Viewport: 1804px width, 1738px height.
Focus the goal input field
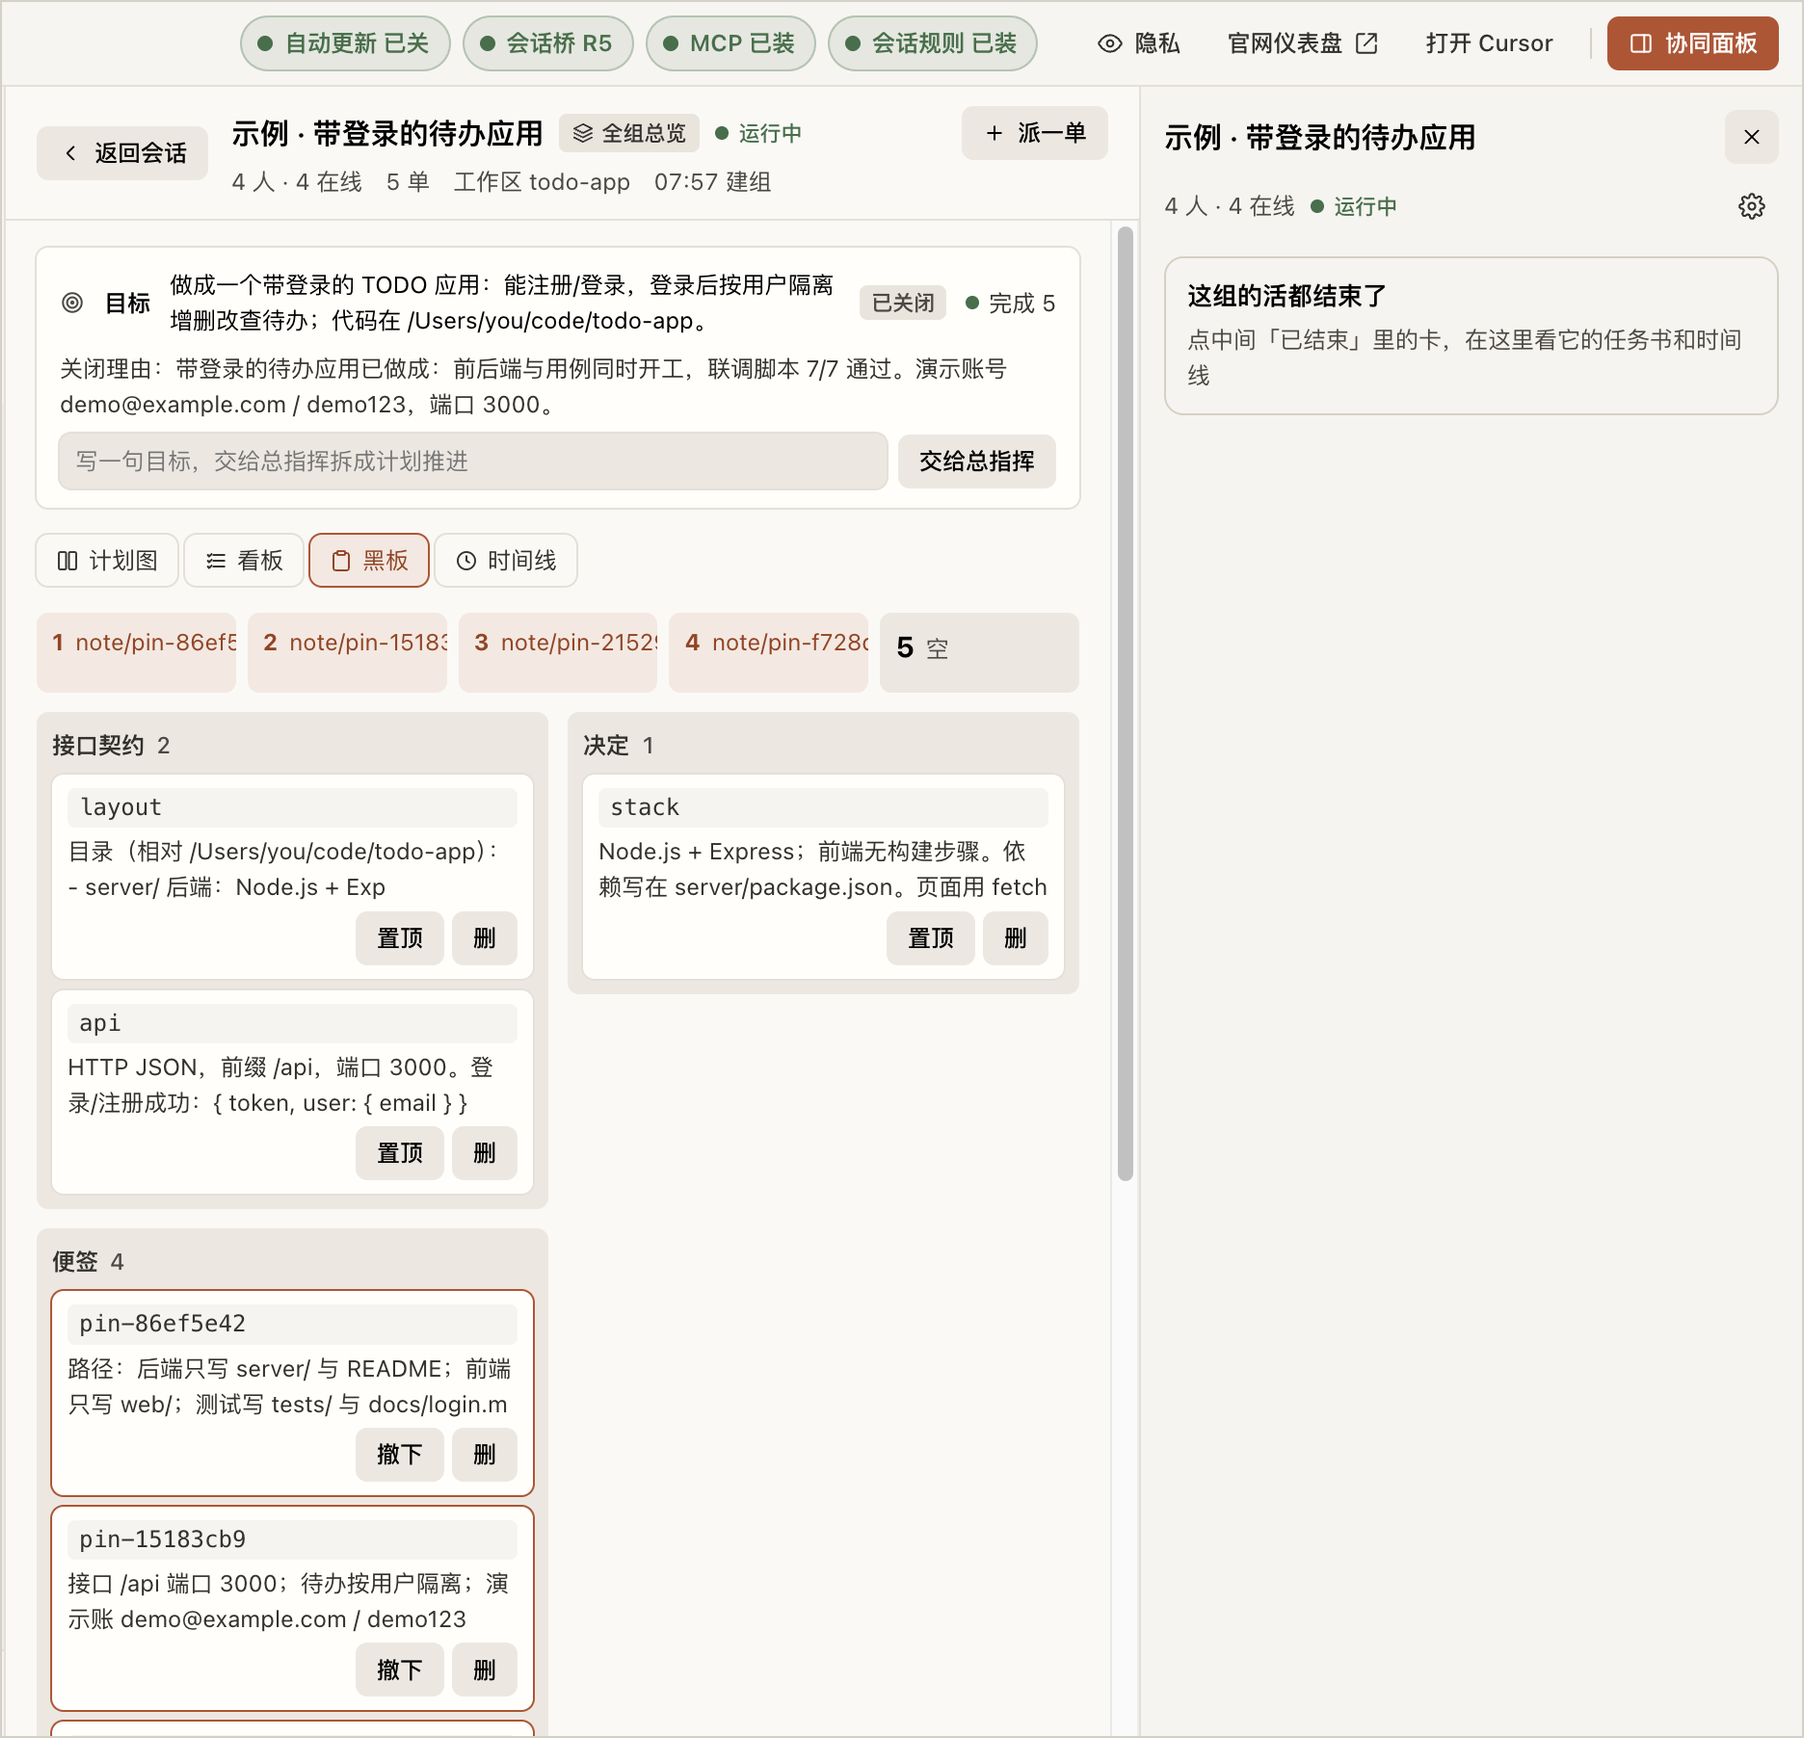pyautogui.click(x=473, y=461)
